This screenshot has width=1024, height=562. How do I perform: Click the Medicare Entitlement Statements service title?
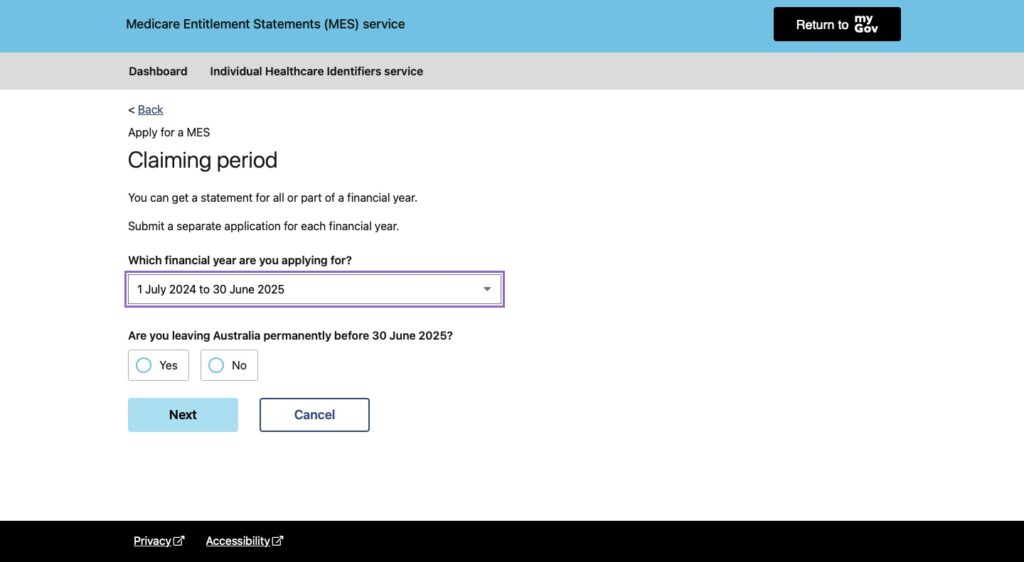point(265,24)
